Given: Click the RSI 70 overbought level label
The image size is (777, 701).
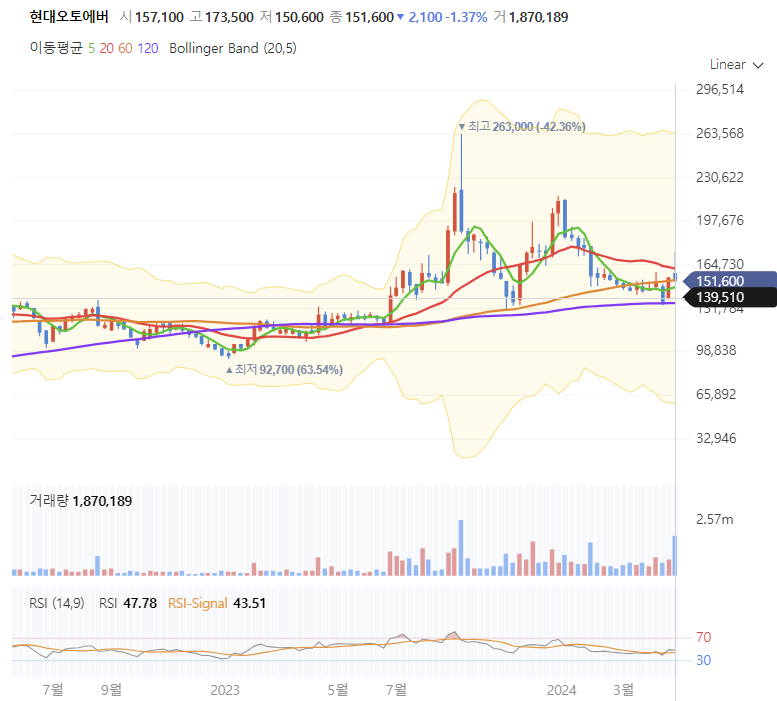Looking at the screenshot, I should click(703, 637).
